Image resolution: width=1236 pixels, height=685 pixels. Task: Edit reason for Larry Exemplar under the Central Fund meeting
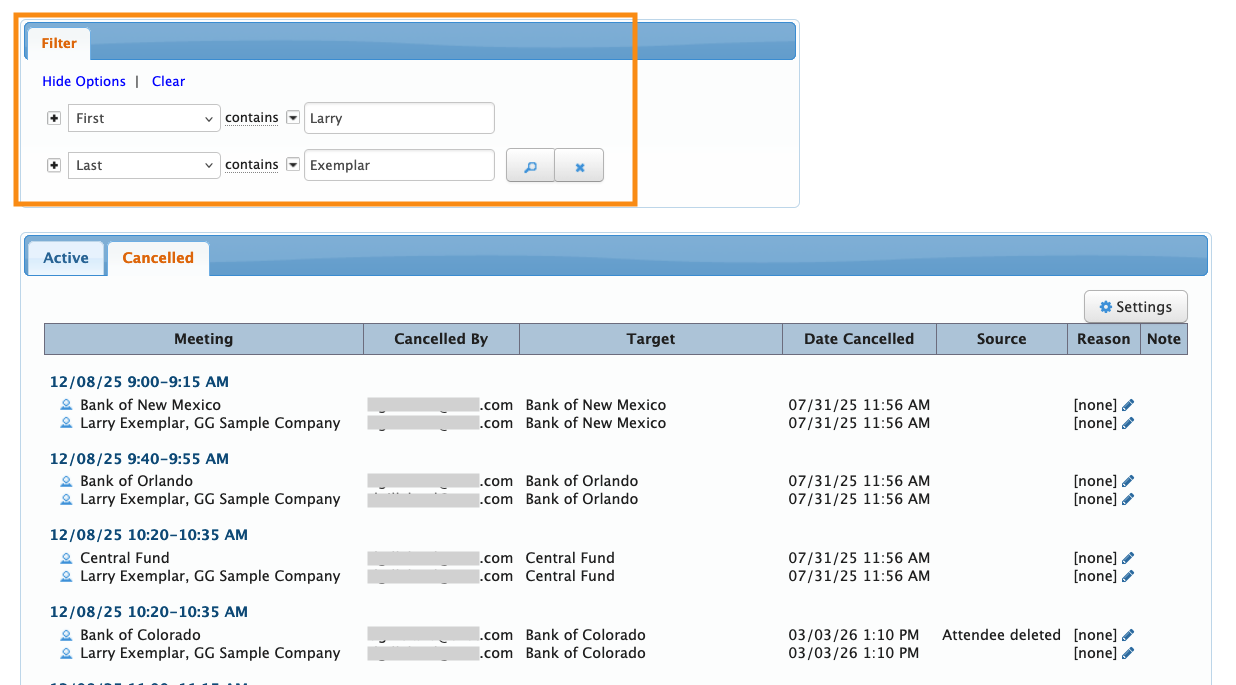(1128, 576)
